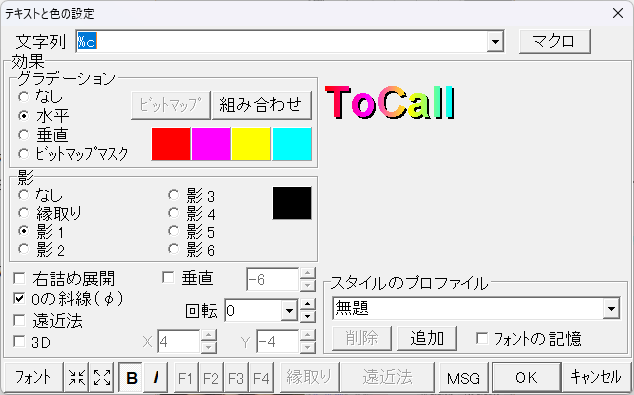Click the MSG button
Image resolution: width=634 pixels, height=395 pixels.
[x=464, y=378]
